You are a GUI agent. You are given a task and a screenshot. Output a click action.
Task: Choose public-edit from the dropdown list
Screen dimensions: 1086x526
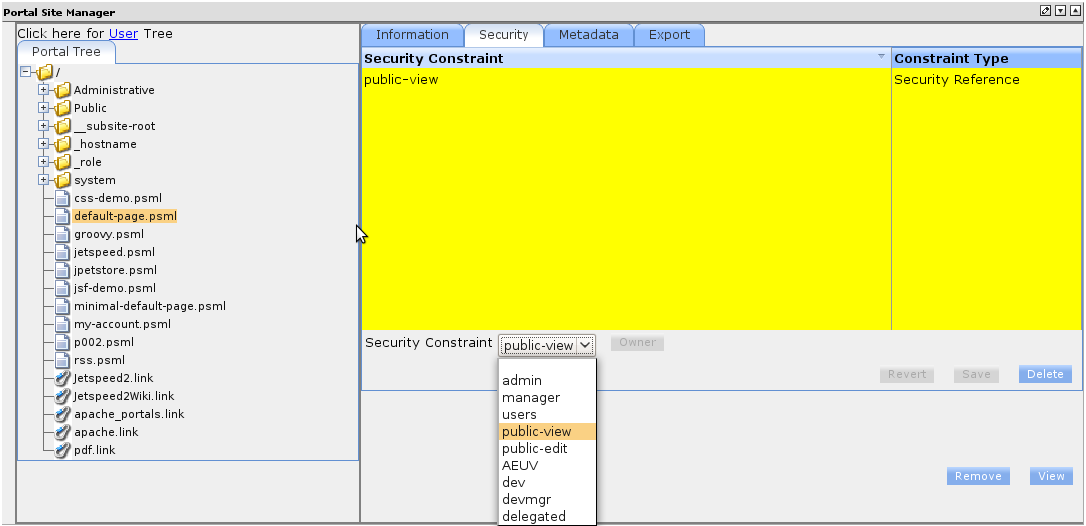point(534,449)
